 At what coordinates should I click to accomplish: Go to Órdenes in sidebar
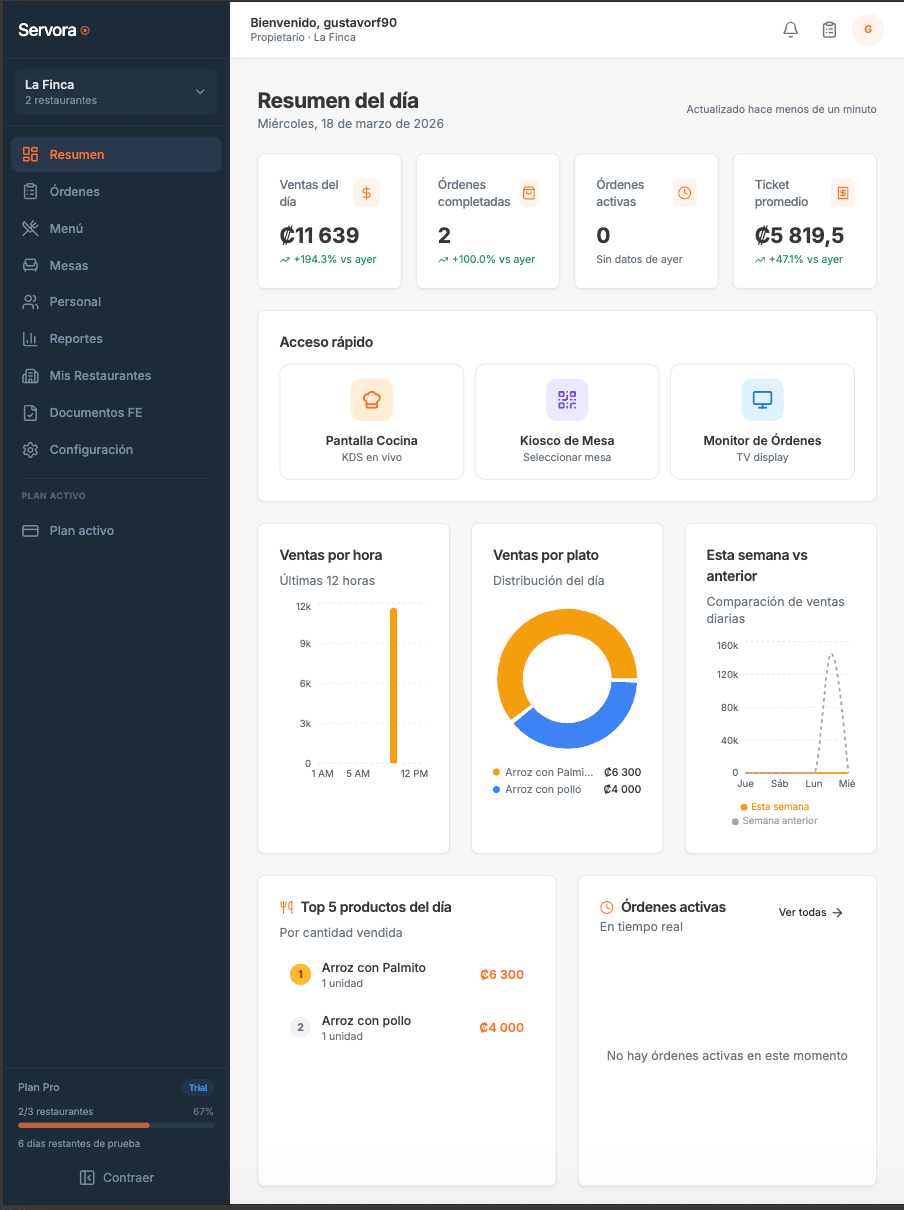click(75, 192)
